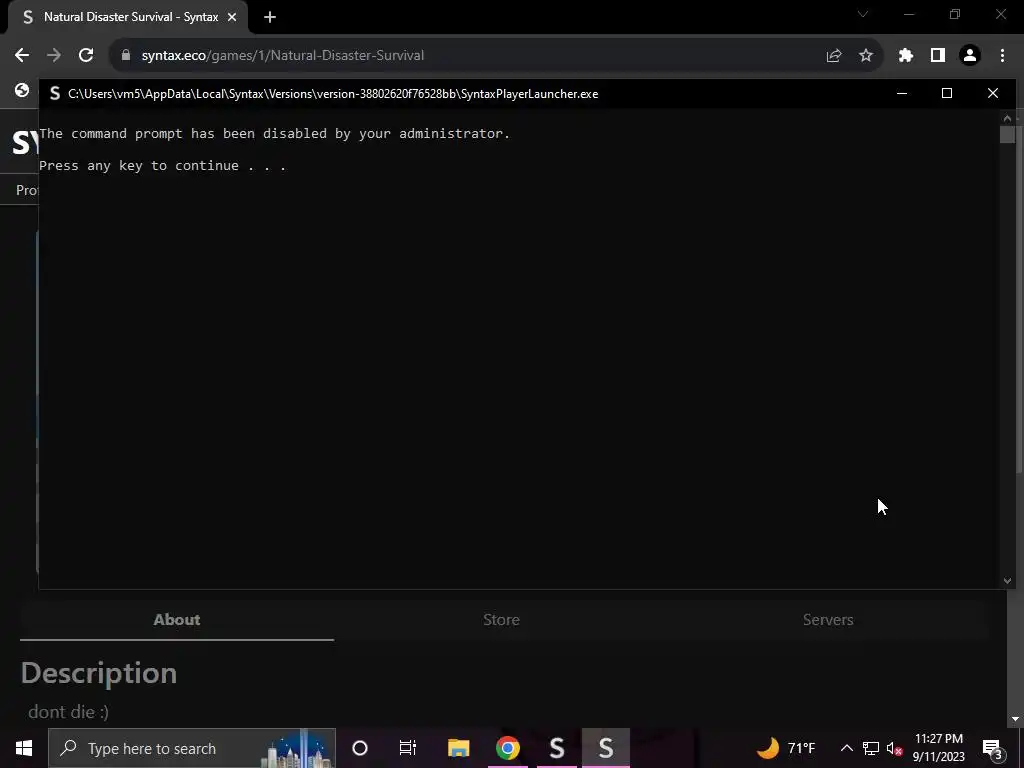Switch to Google Chrome on the taskbar
Viewport: 1024px width, 768px height.
click(508, 748)
